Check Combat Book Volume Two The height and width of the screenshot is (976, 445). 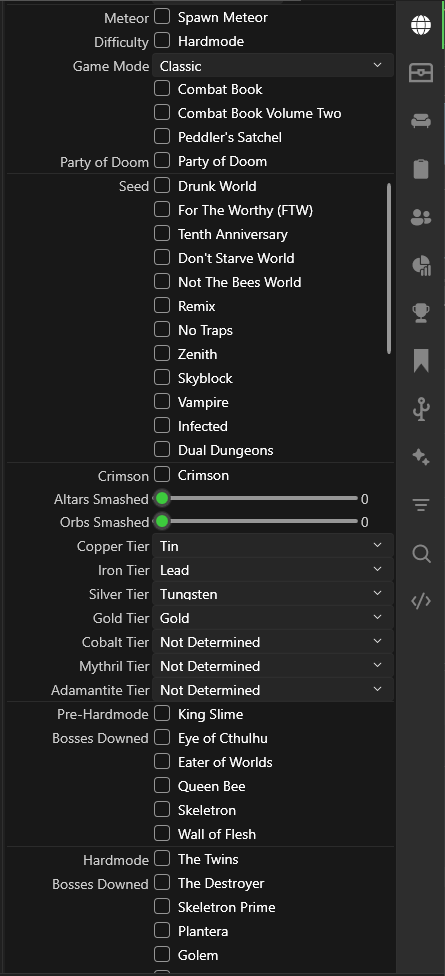point(162,113)
